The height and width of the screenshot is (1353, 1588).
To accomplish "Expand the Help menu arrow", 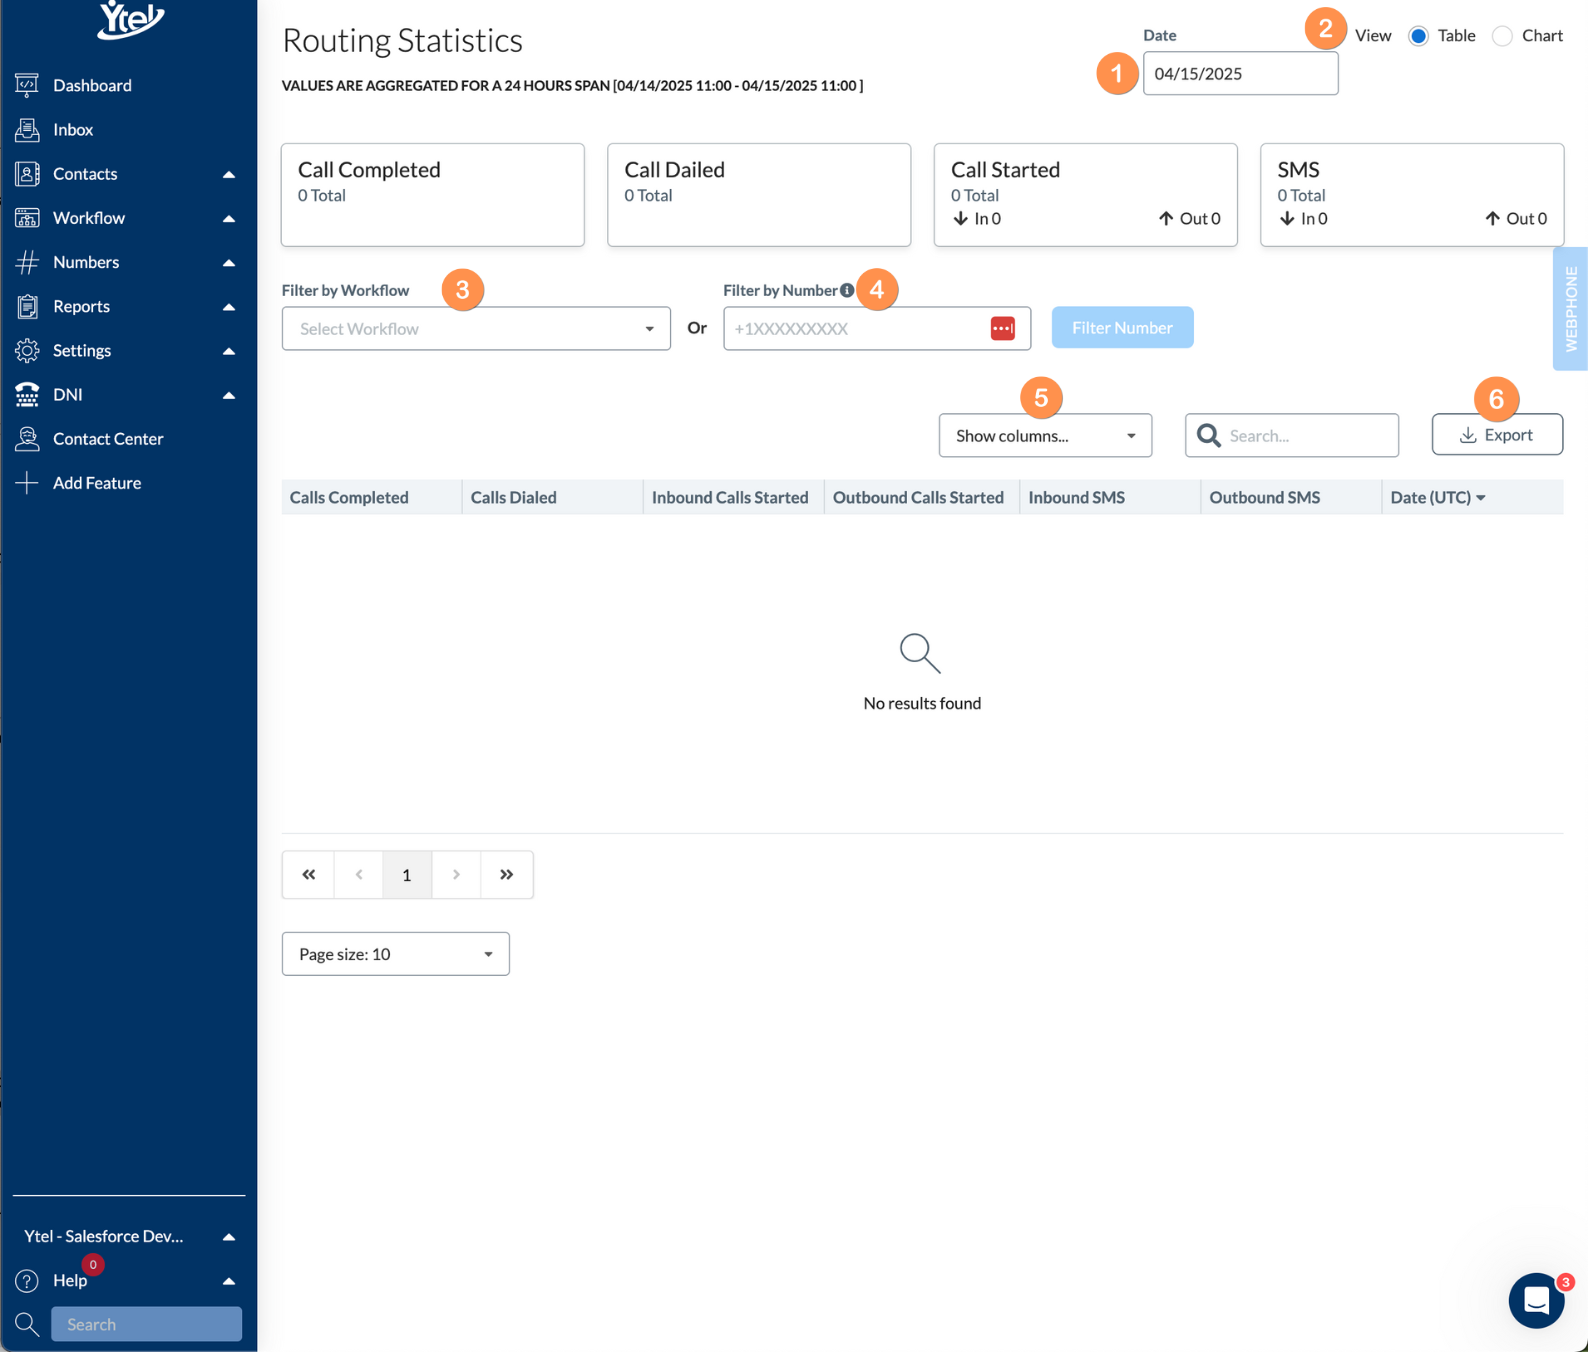I will pos(229,1281).
